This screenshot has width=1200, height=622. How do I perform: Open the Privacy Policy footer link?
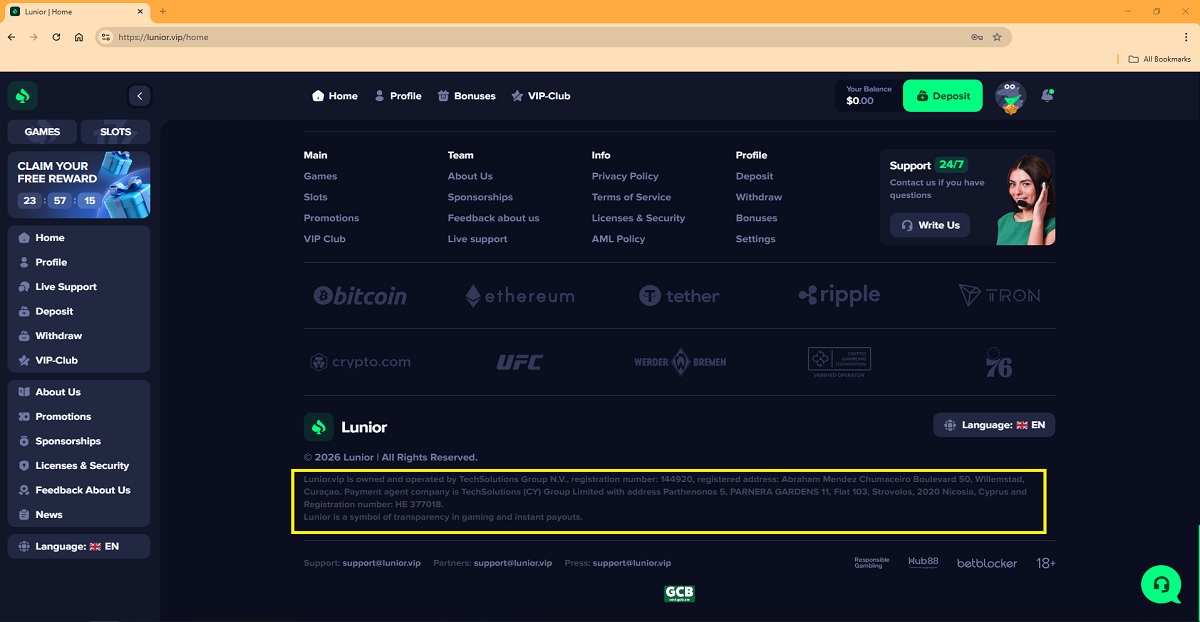pos(624,176)
